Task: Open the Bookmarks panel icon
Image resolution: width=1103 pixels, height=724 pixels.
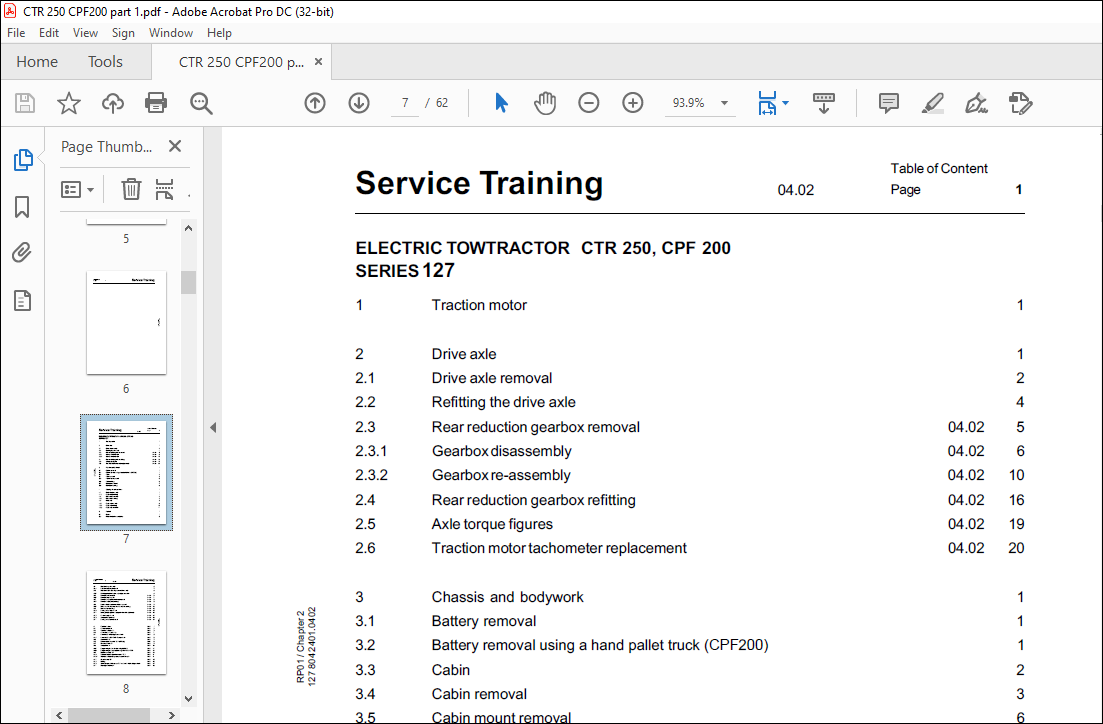Action: tap(23, 207)
